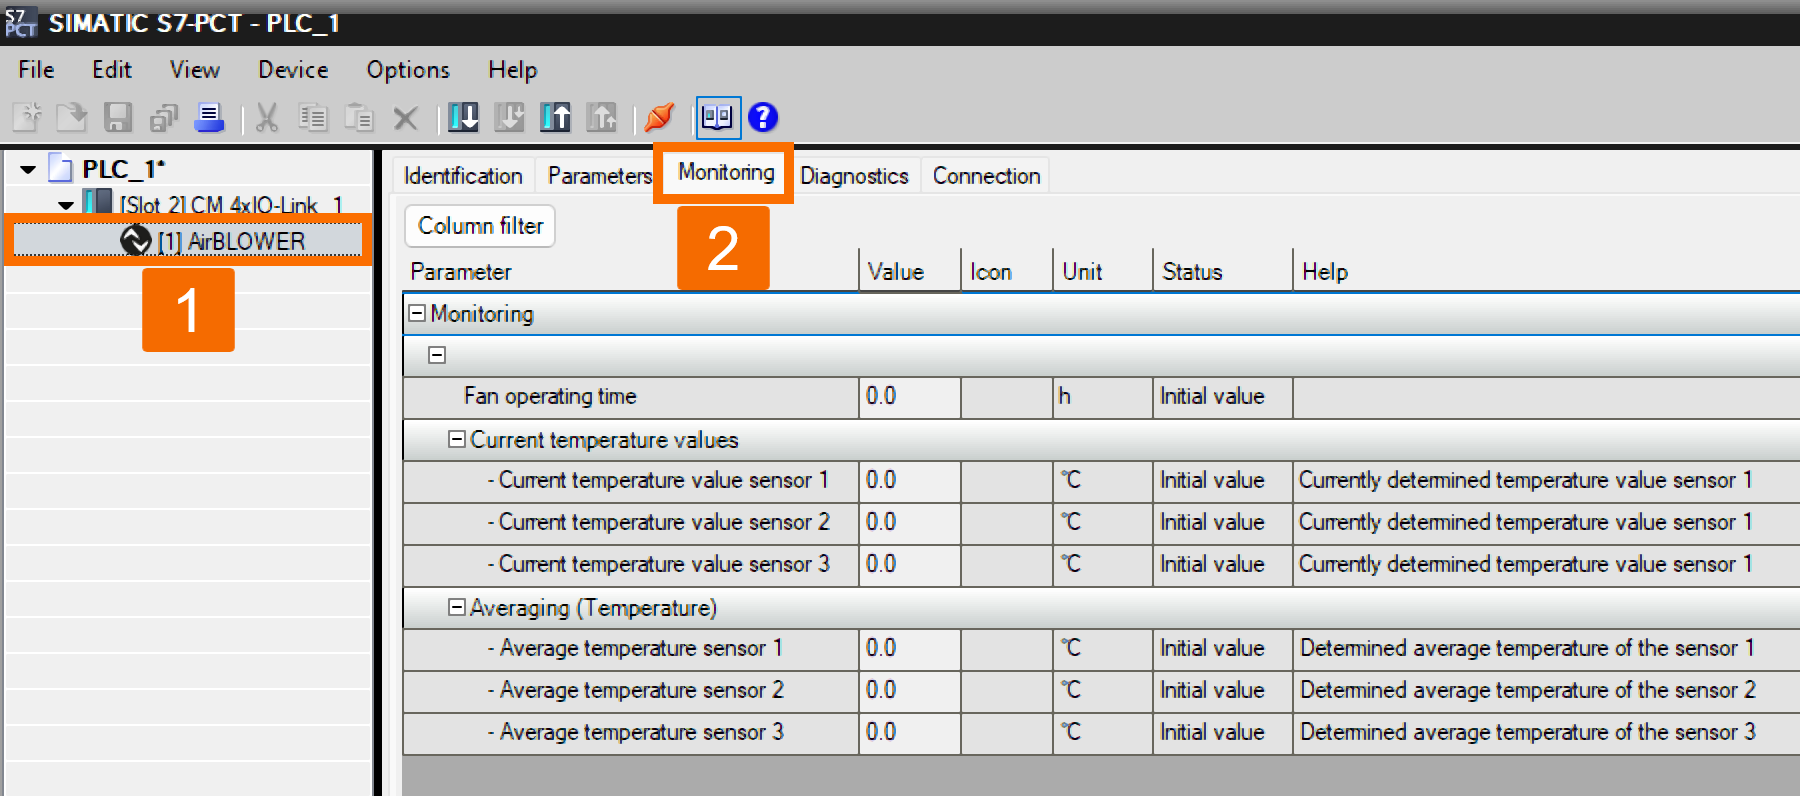Collapse the Monitoring group row
The width and height of the screenshot is (1800, 796).
[x=417, y=313]
